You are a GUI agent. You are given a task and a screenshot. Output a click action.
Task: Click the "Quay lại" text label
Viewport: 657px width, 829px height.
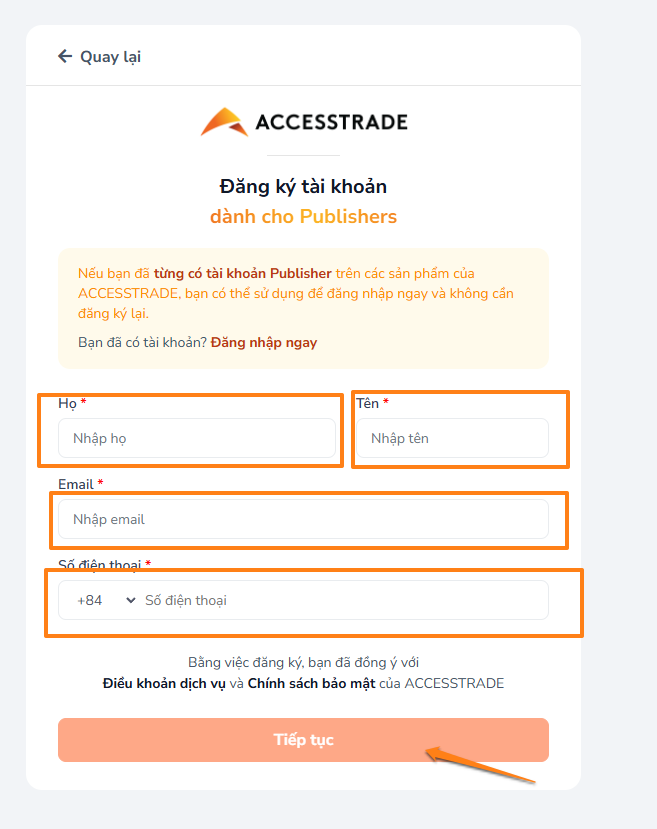[x=110, y=57]
